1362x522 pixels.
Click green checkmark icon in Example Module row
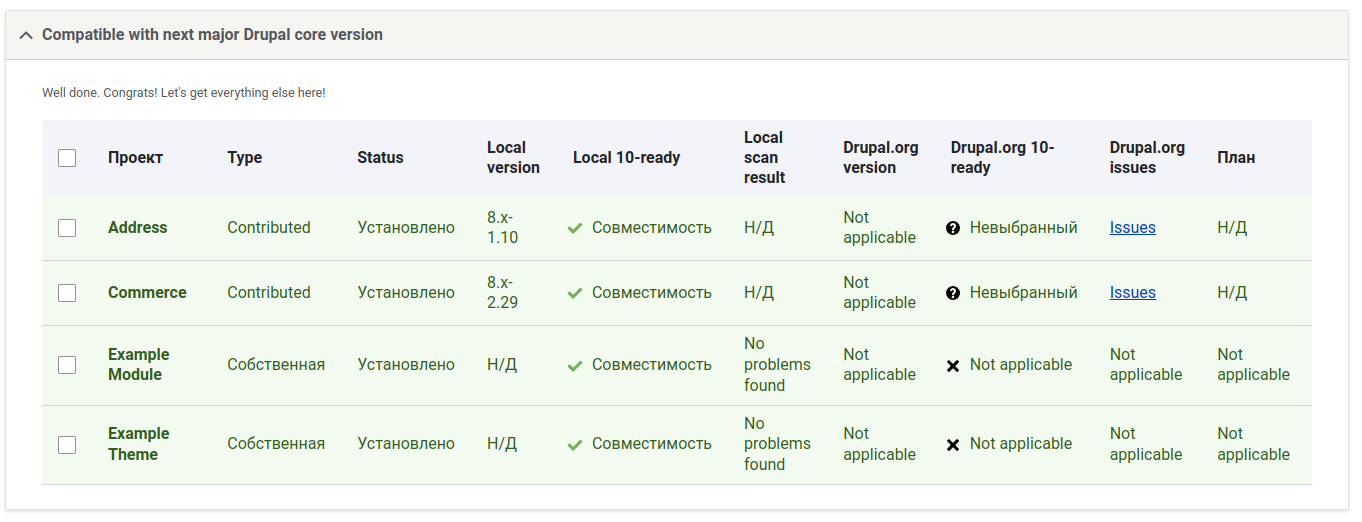(x=575, y=365)
